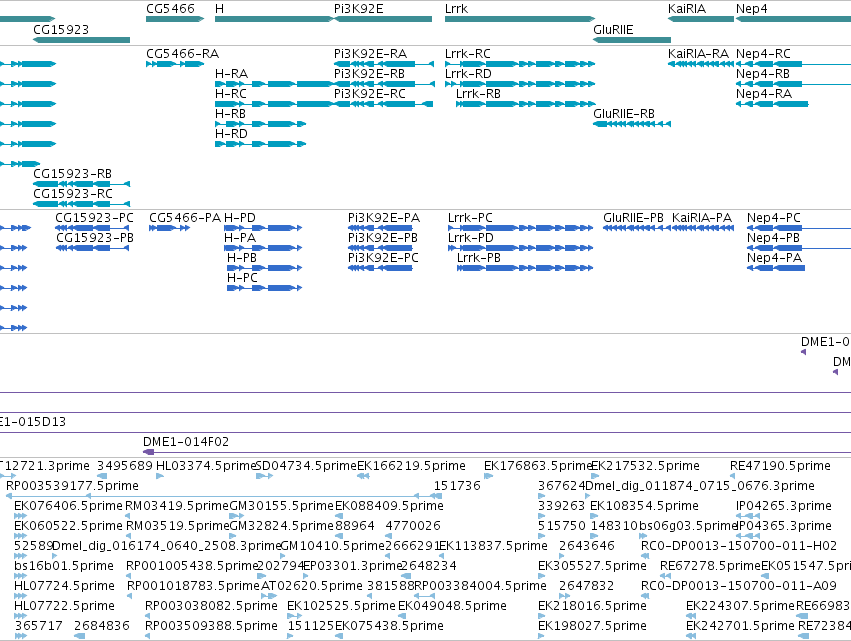Open the CG5466-RA transcript label

182,54
